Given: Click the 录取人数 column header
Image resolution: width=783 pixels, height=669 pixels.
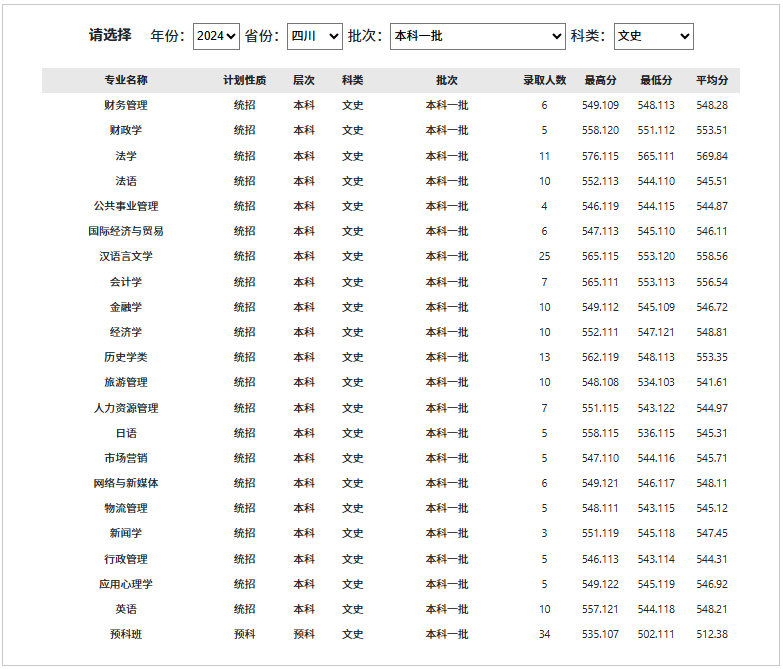Looking at the screenshot, I should pos(544,80).
